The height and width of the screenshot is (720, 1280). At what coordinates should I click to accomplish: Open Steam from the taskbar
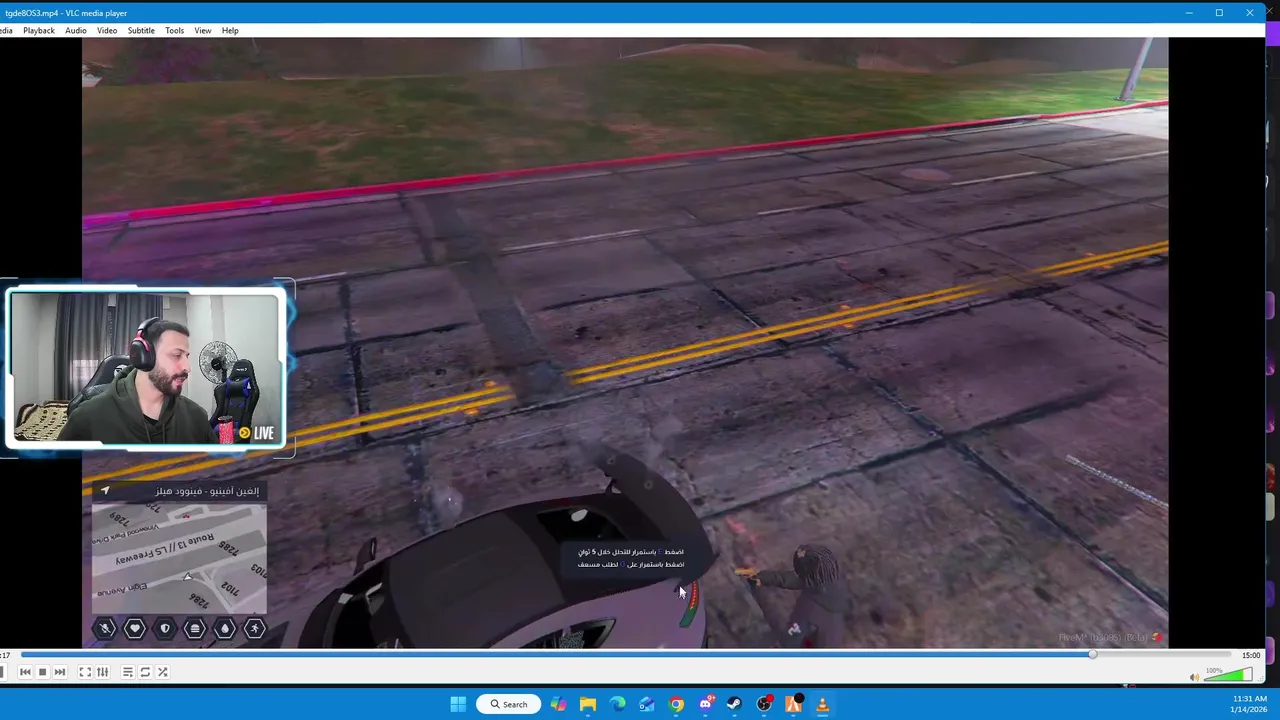(x=734, y=704)
